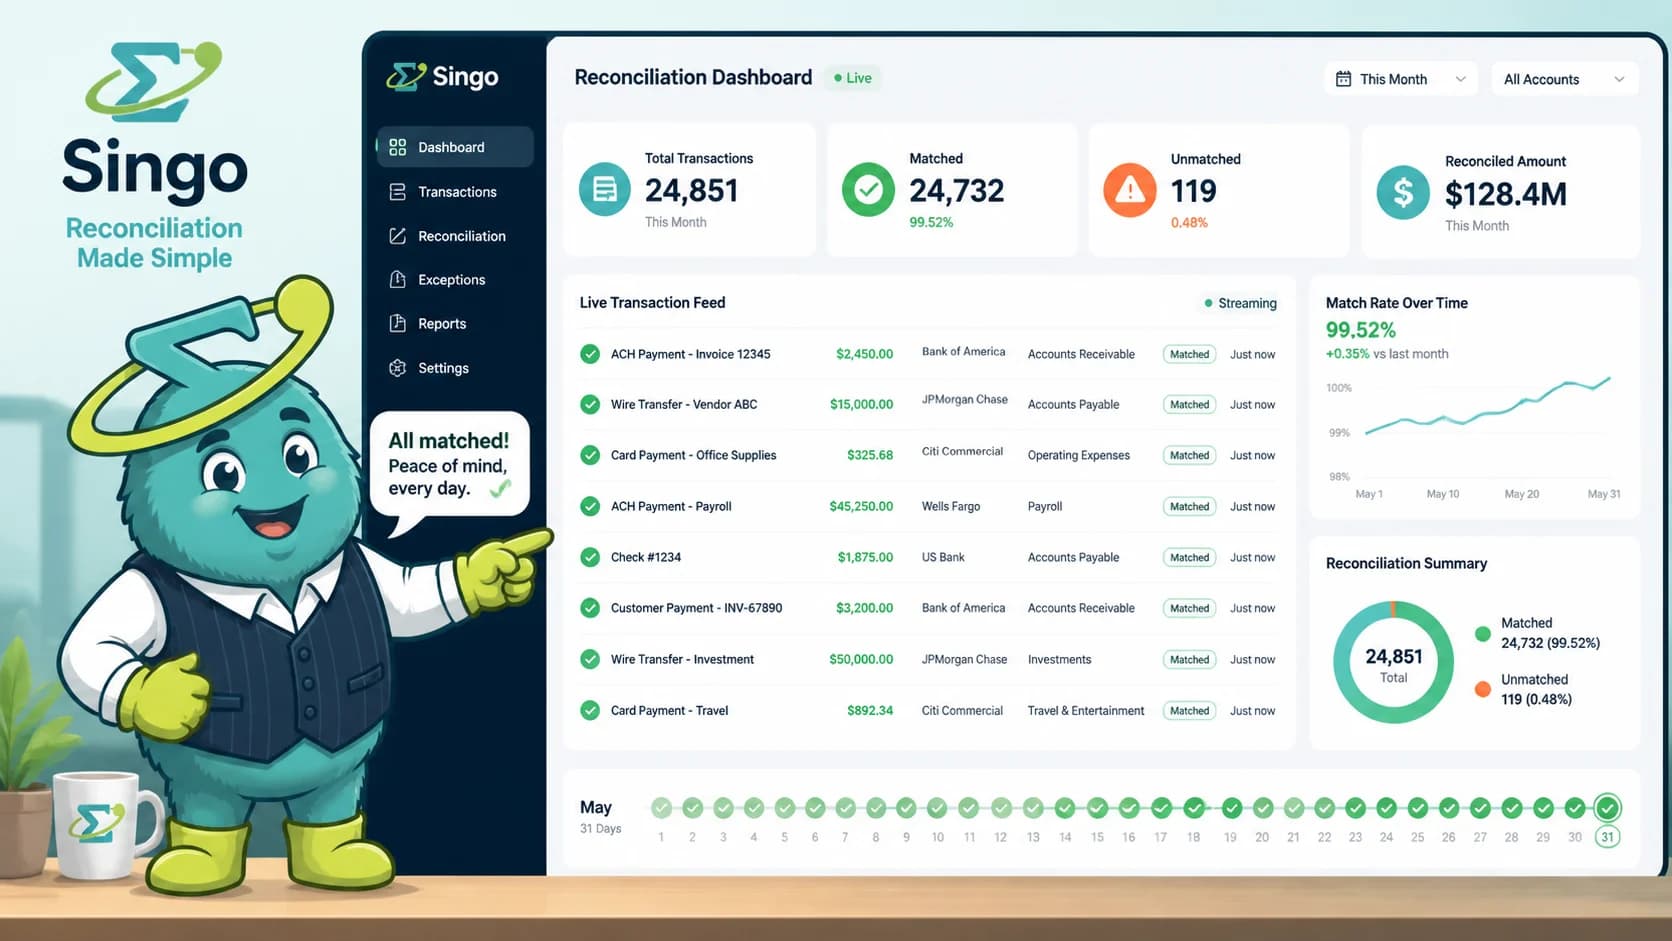Click check icon for Card Payment - Travel

pos(590,710)
